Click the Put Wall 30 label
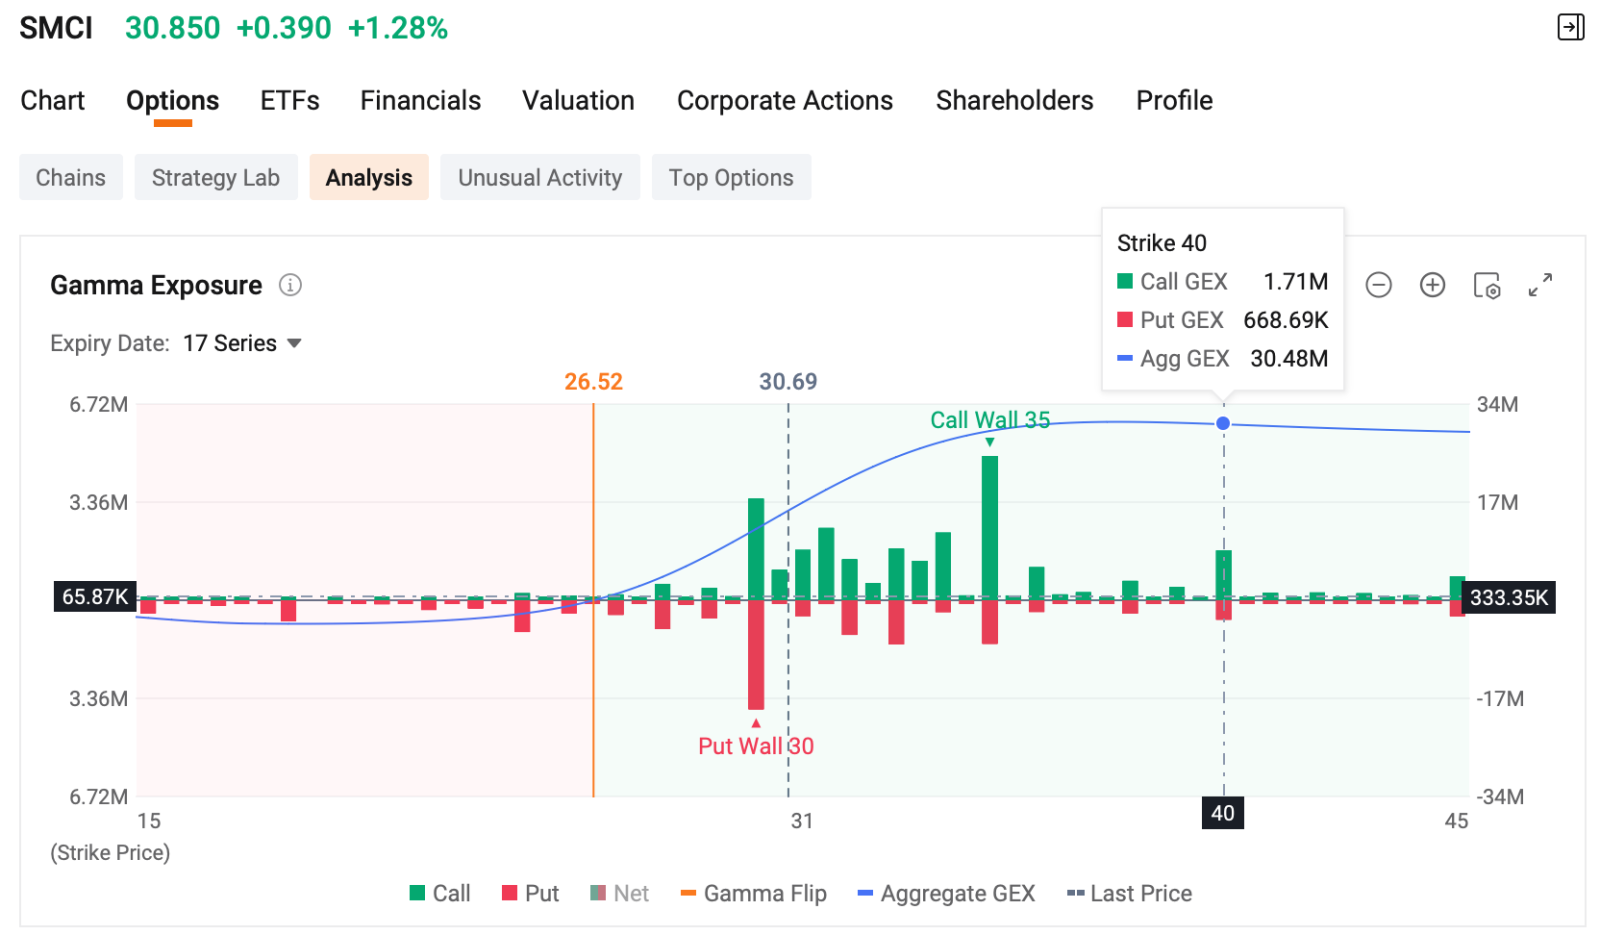 pyautogui.click(x=756, y=746)
